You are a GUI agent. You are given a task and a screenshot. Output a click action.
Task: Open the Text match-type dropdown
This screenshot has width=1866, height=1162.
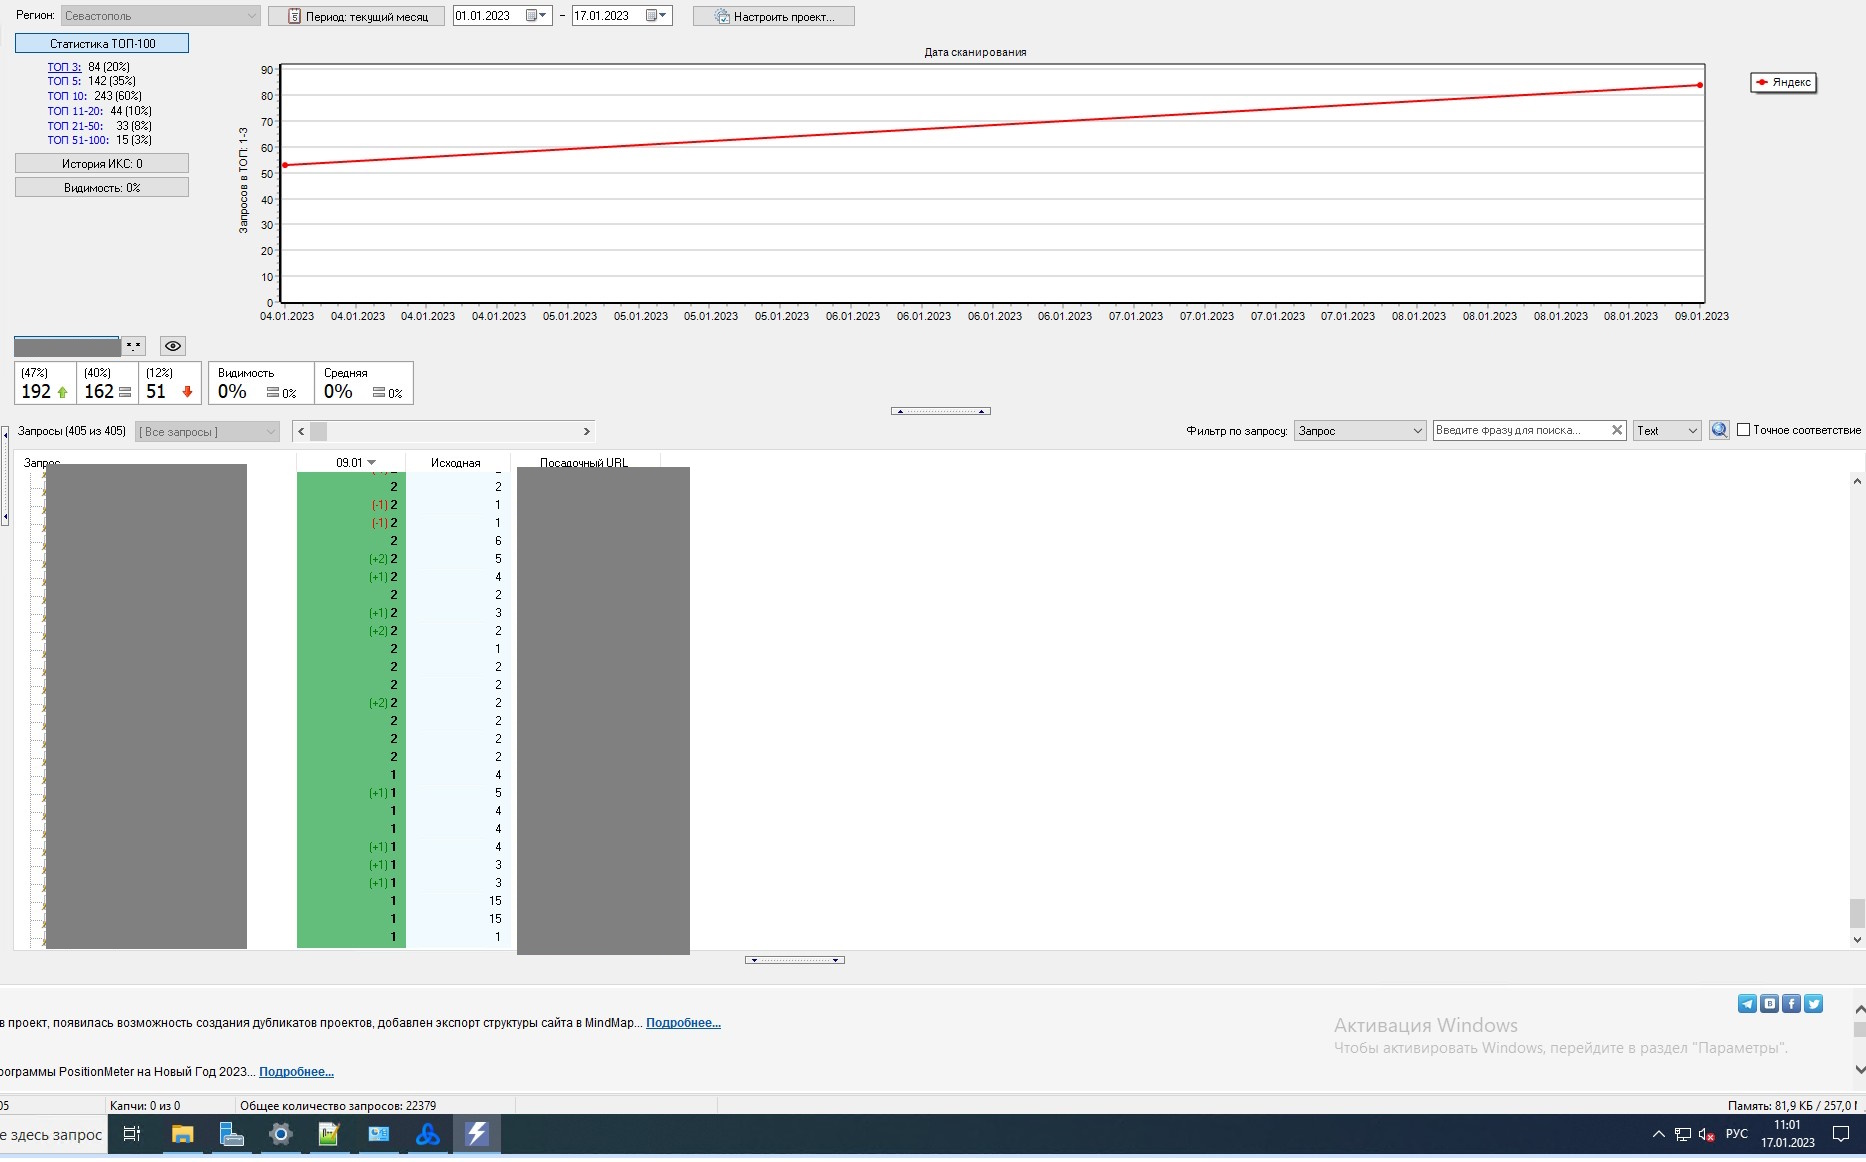pyautogui.click(x=1667, y=430)
